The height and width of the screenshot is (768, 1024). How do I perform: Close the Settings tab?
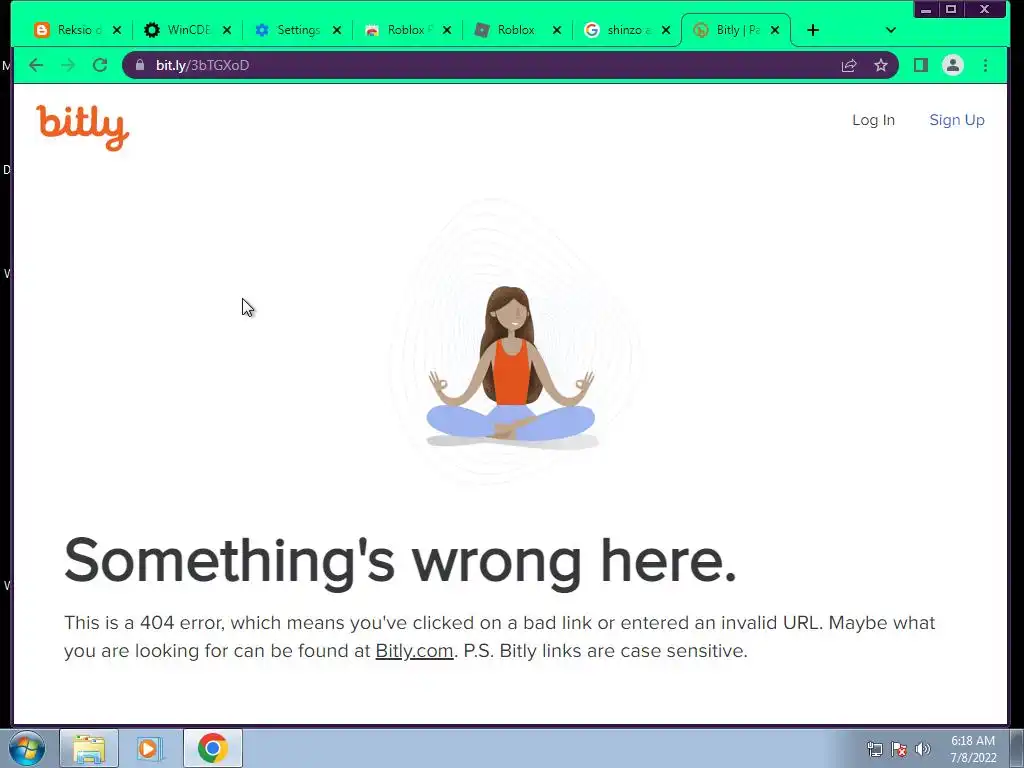(337, 30)
